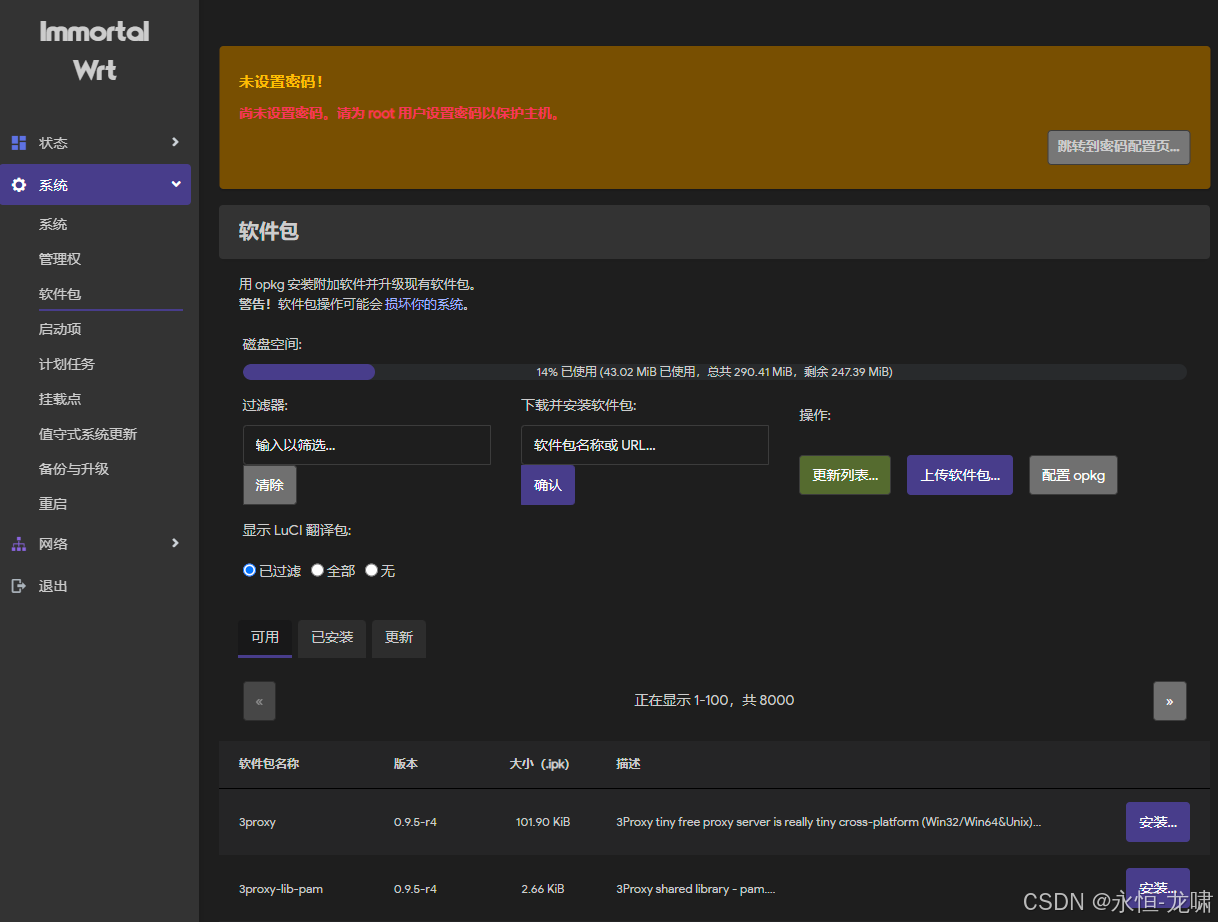
Task: Click the 3Proxy shared library description
Action: pos(696,888)
